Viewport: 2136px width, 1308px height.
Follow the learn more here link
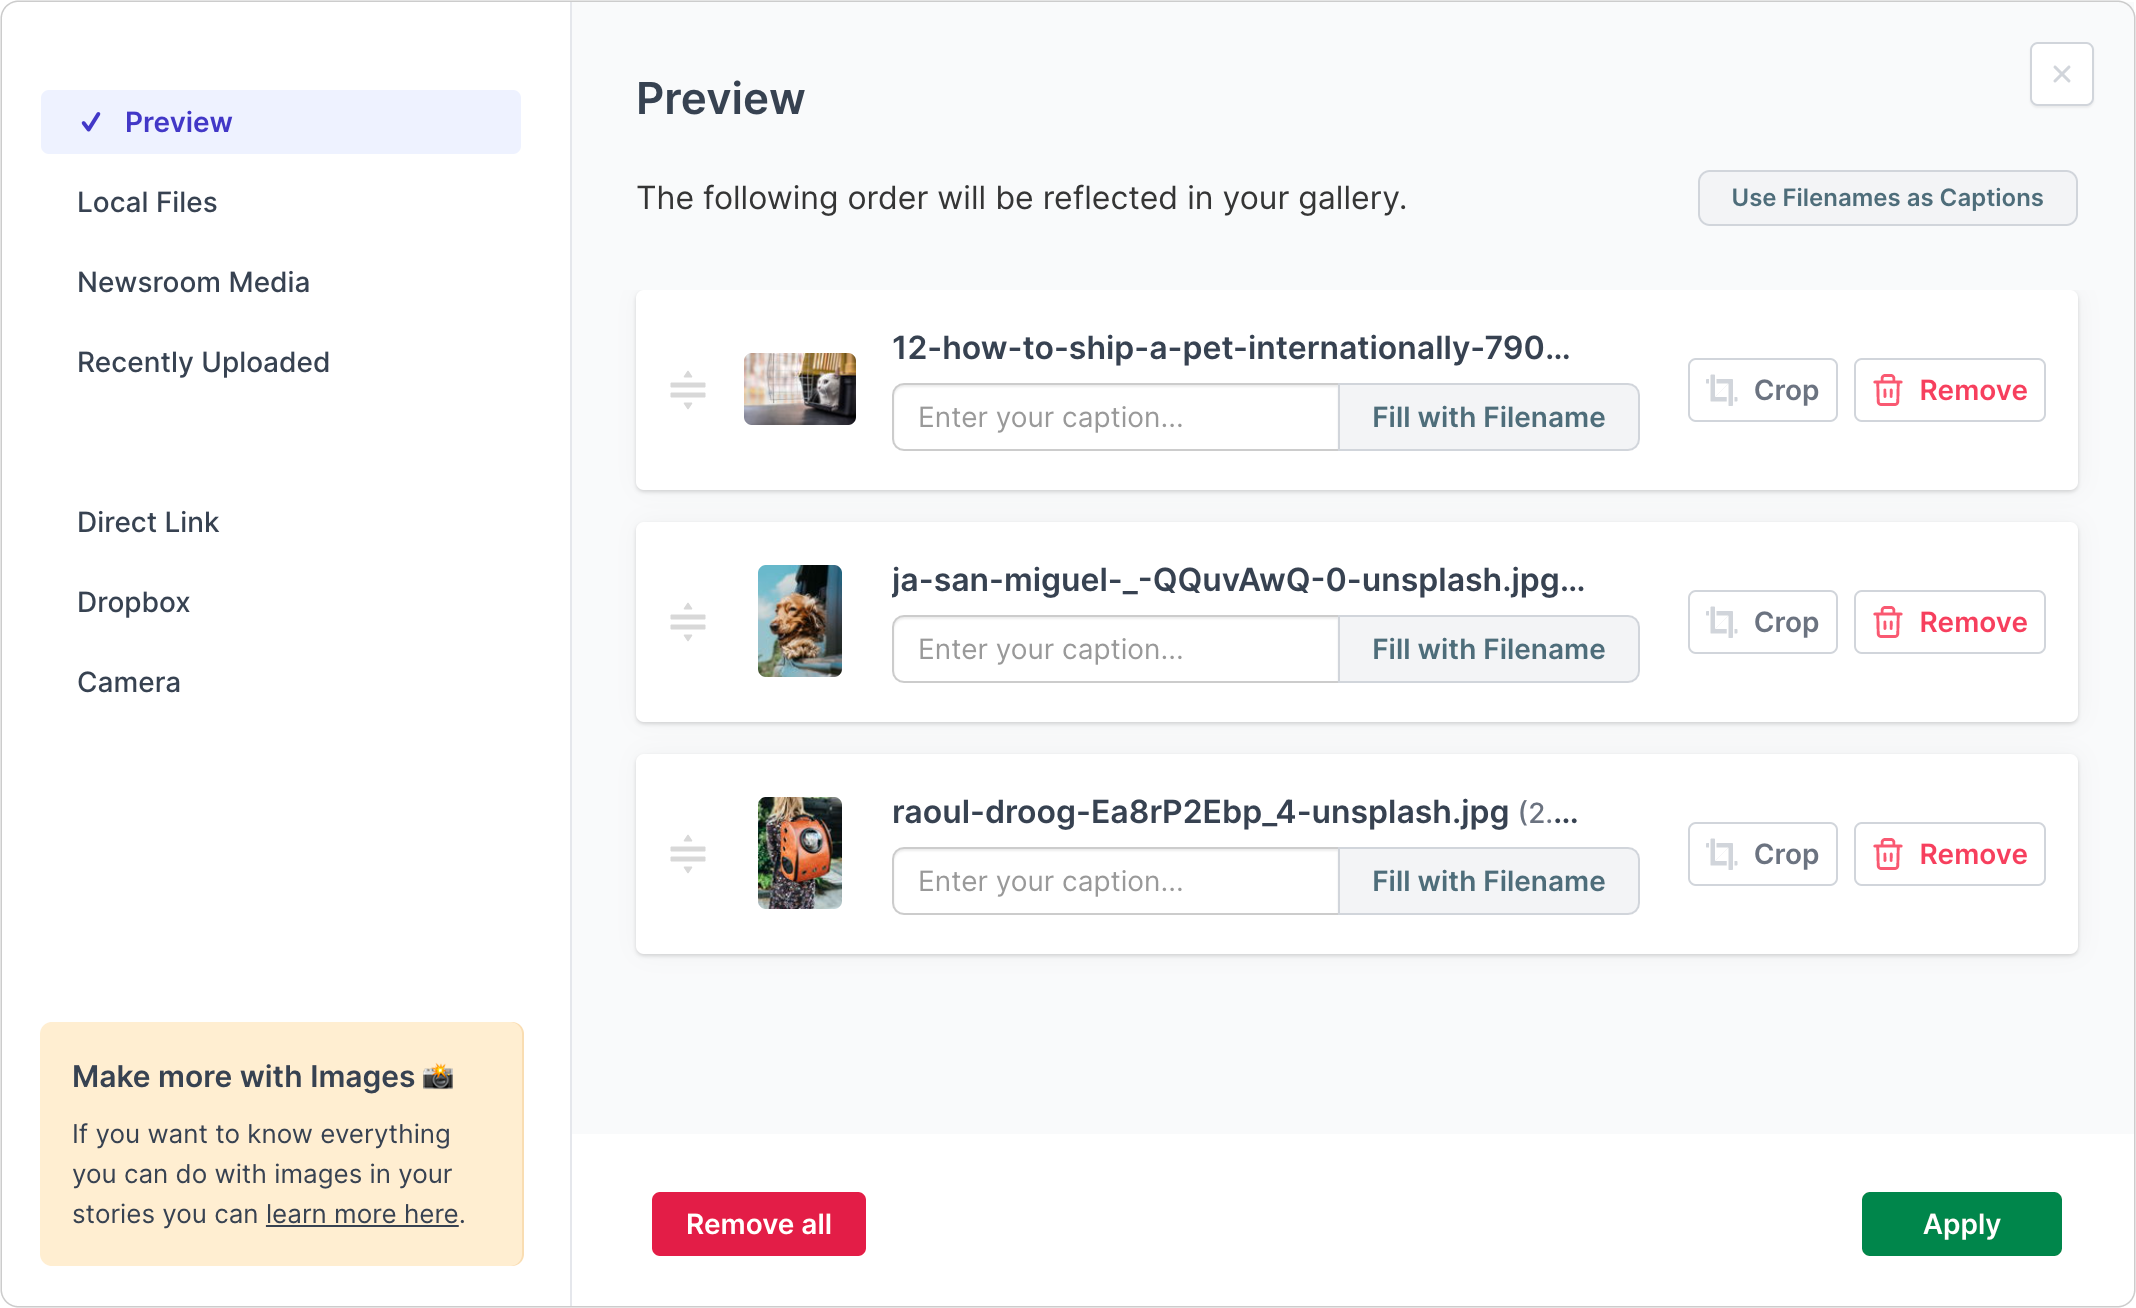pos(362,1214)
